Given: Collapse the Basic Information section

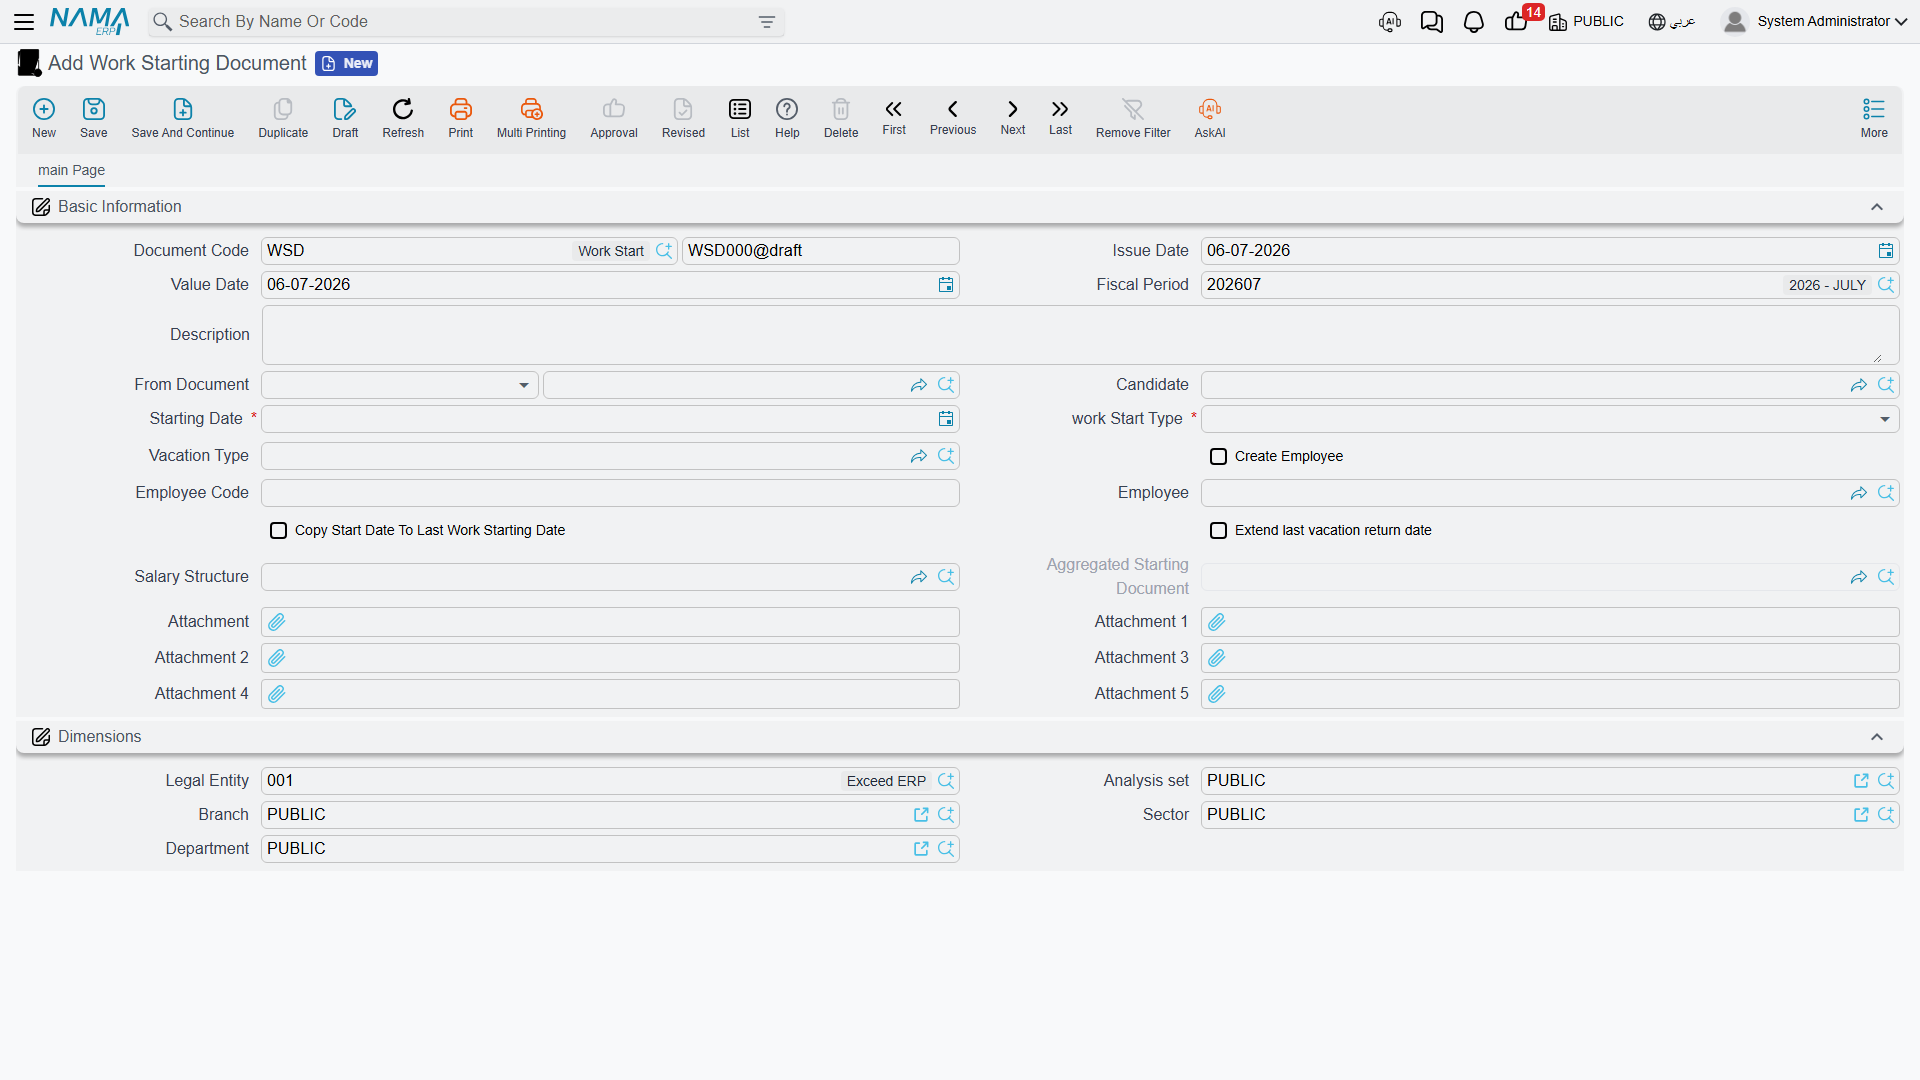Looking at the screenshot, I should [1877, 207].
